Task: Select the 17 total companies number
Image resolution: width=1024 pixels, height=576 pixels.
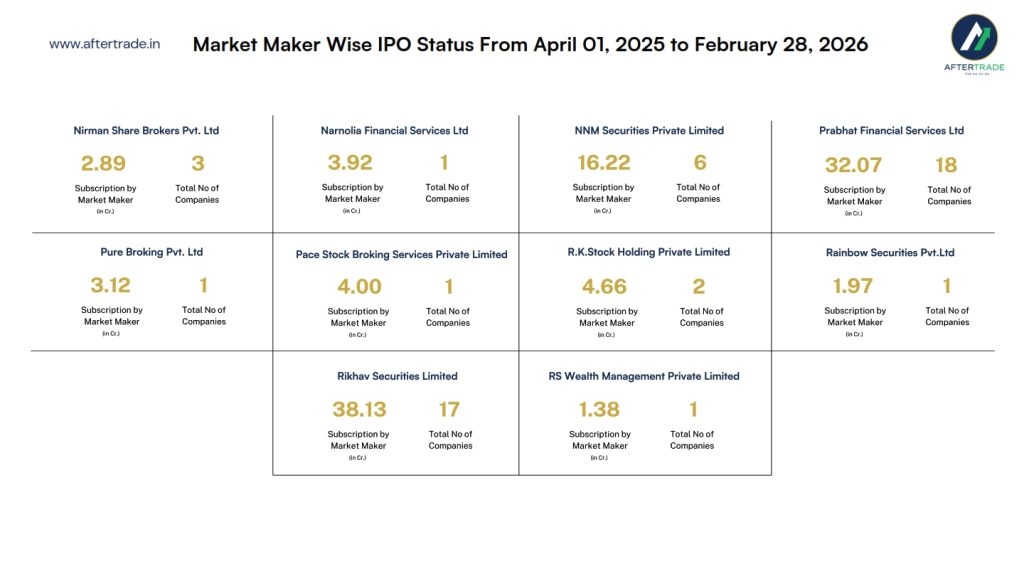Action: 450,409
